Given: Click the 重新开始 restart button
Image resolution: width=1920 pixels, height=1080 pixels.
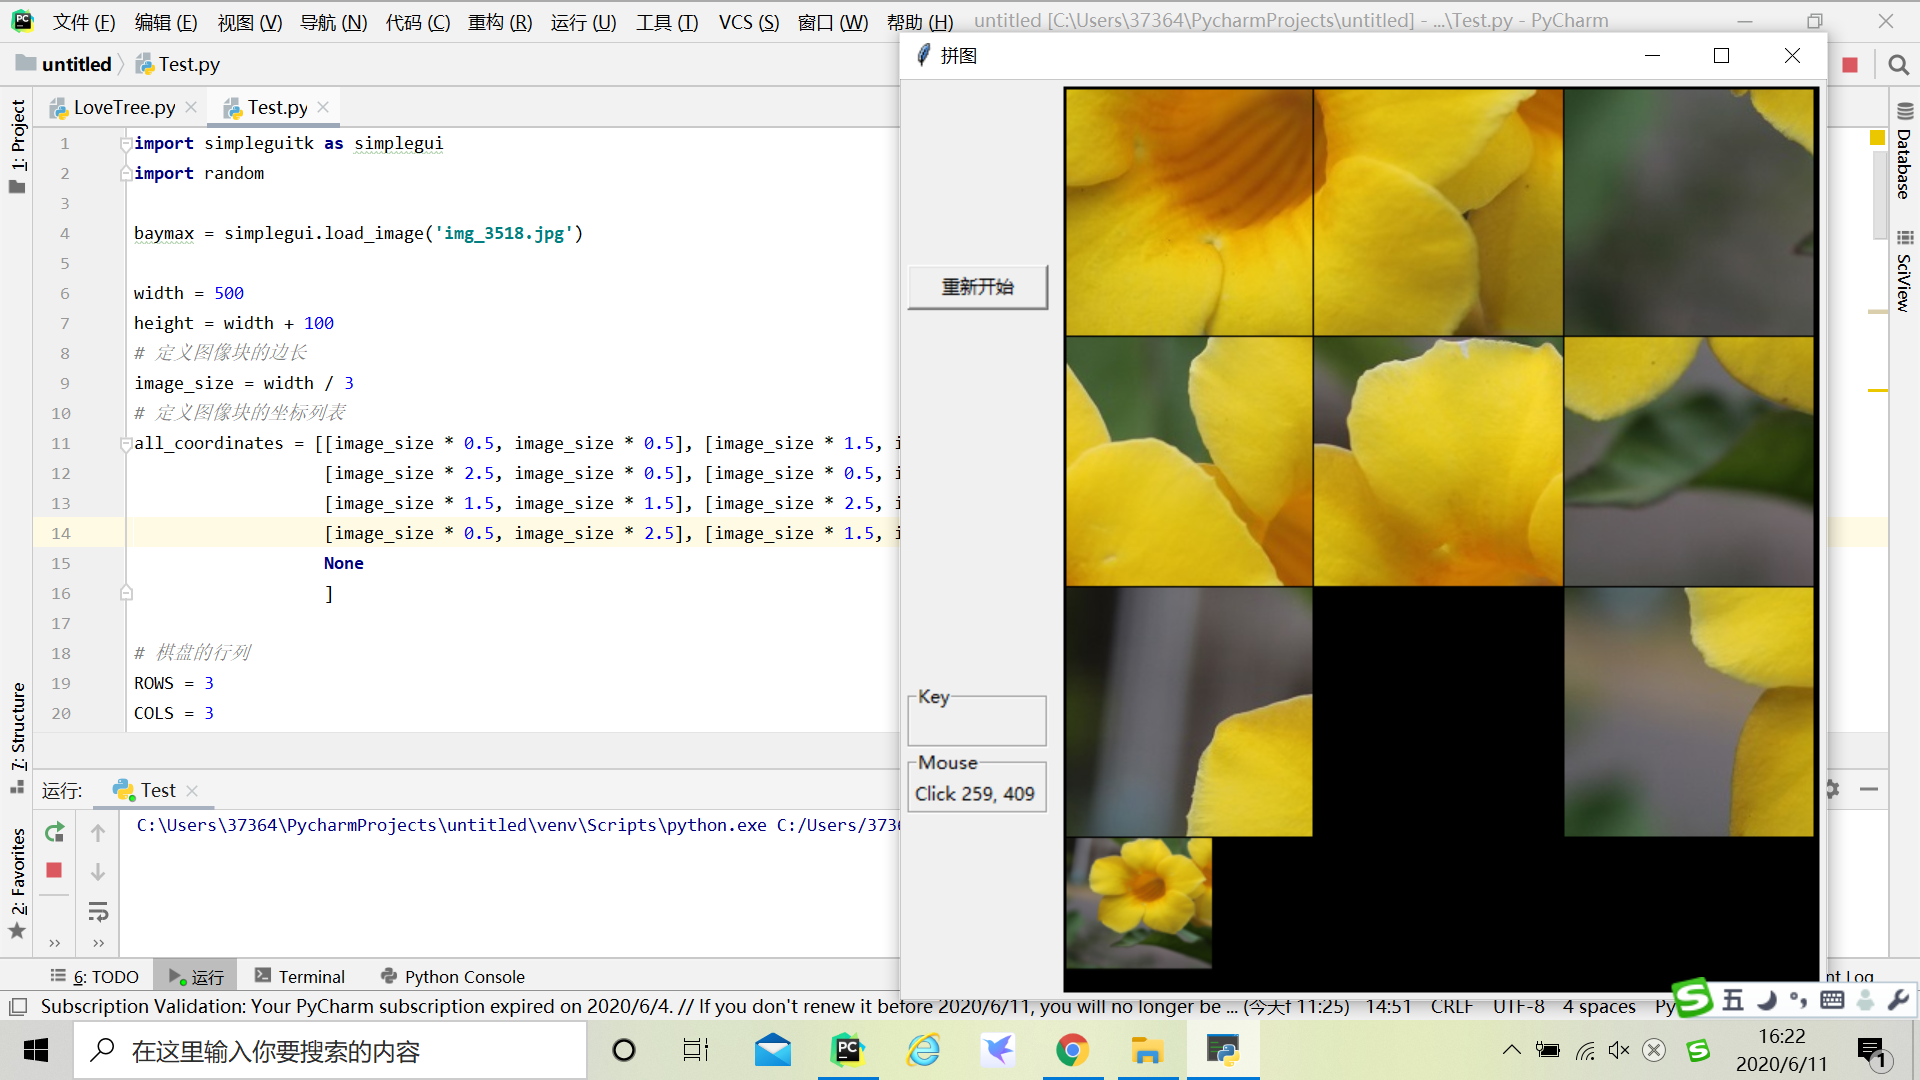Looking at the screenshot, I should pyautogui.click(x=977, y=287).
